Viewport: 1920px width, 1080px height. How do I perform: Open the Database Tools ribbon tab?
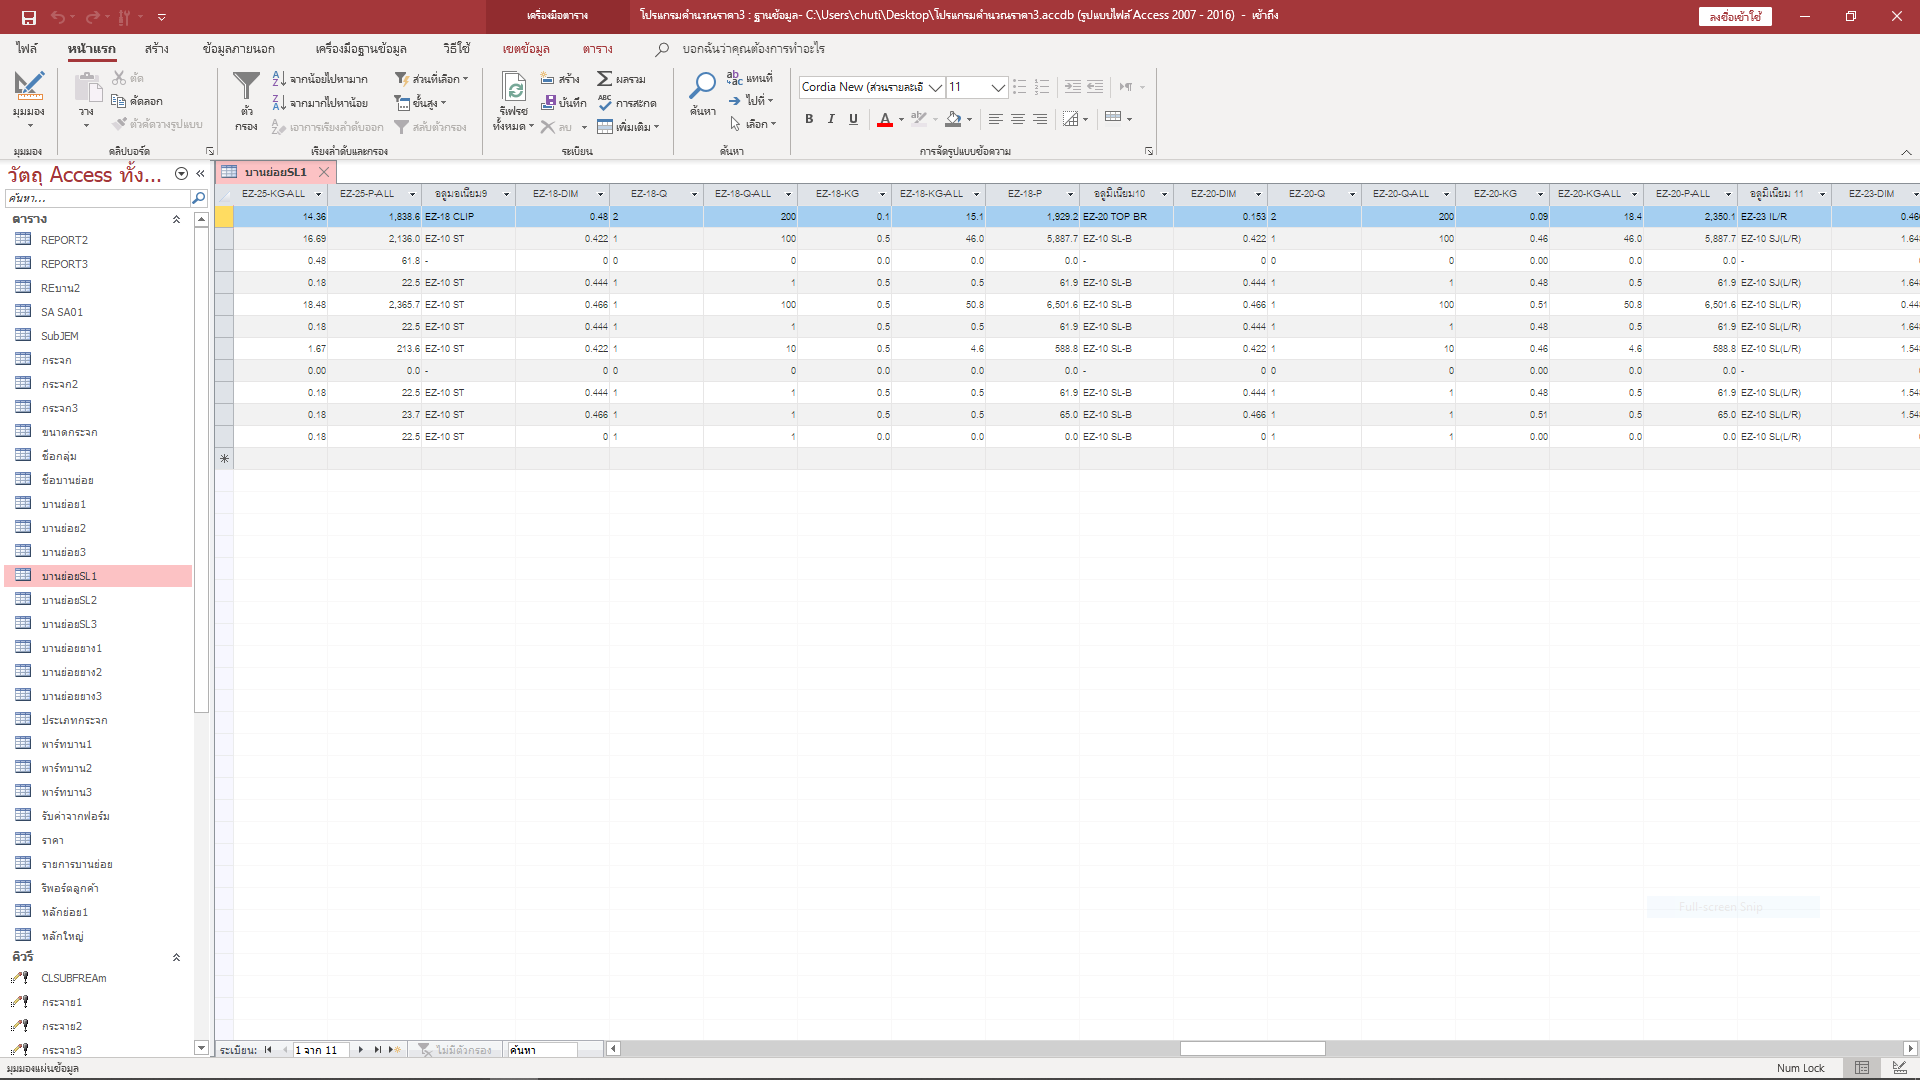(x=360, y=48)
